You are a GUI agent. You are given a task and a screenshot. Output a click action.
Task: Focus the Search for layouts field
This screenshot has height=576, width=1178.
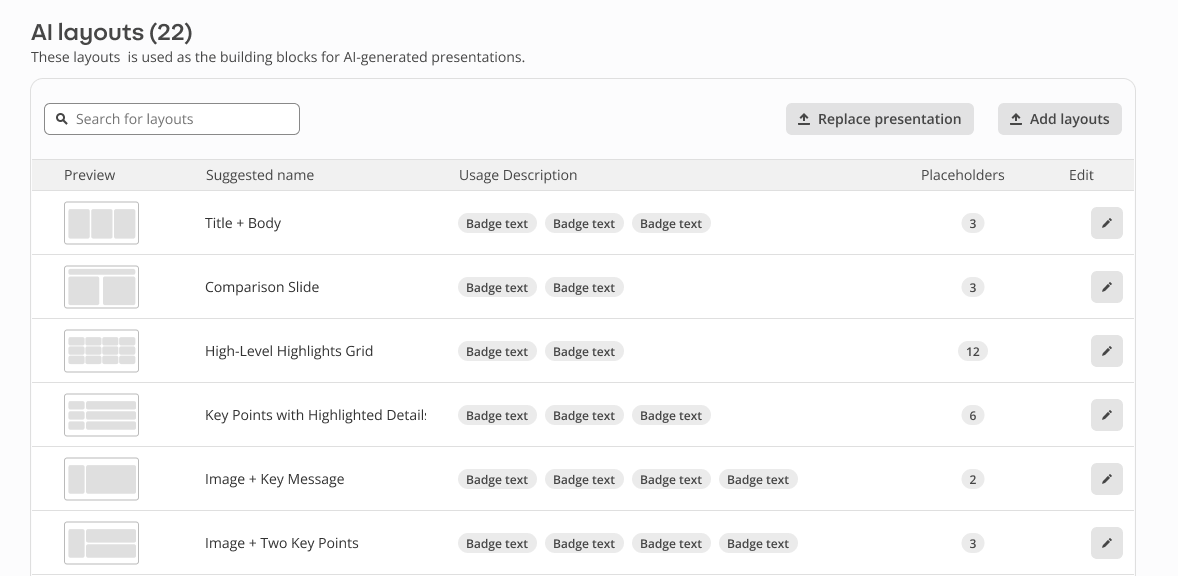(x=172, y=119)
